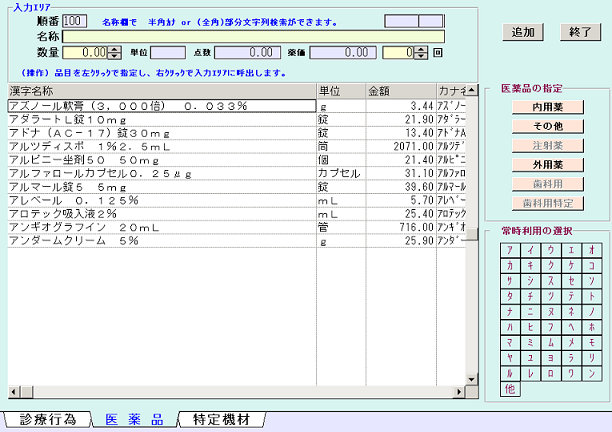612x432 pixels.
Task: Switch to the 診療行為 tab
Action: tap(47, 419)
